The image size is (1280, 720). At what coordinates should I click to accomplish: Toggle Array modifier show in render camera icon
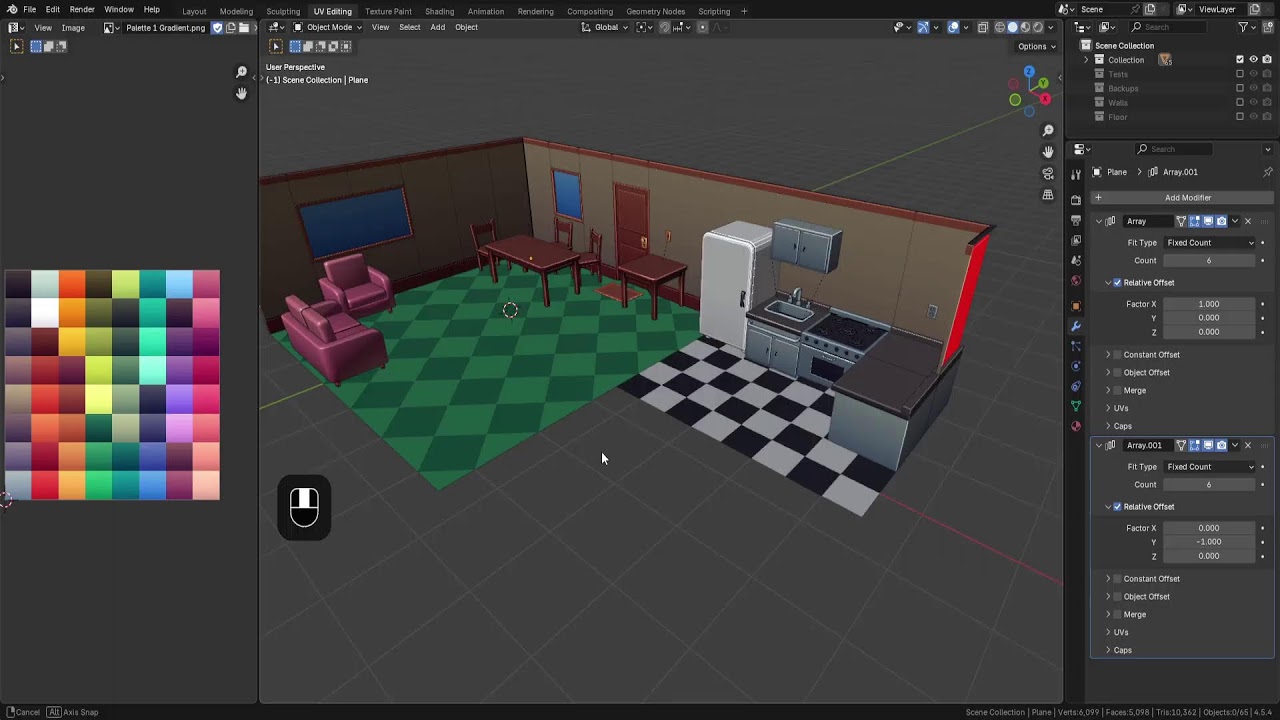click(x=1221, y=221)
